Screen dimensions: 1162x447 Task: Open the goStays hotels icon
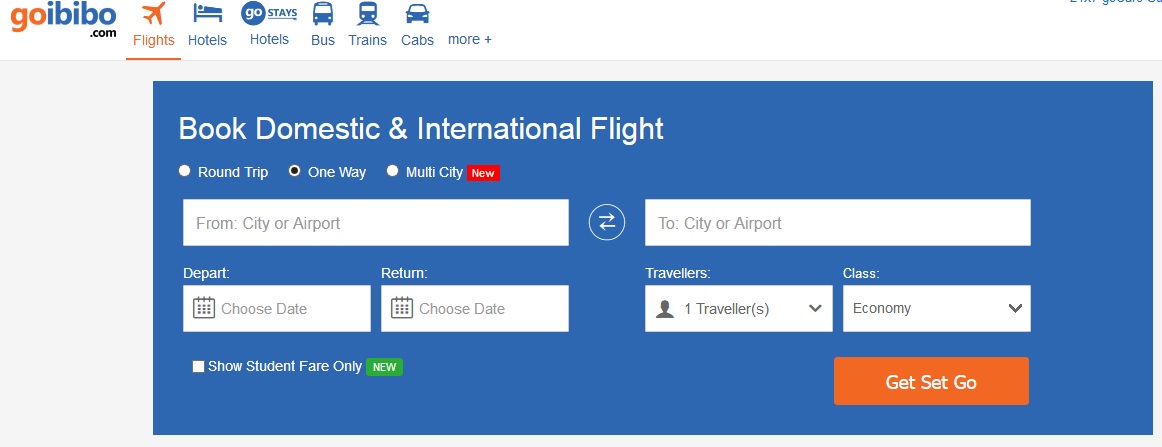269,13
